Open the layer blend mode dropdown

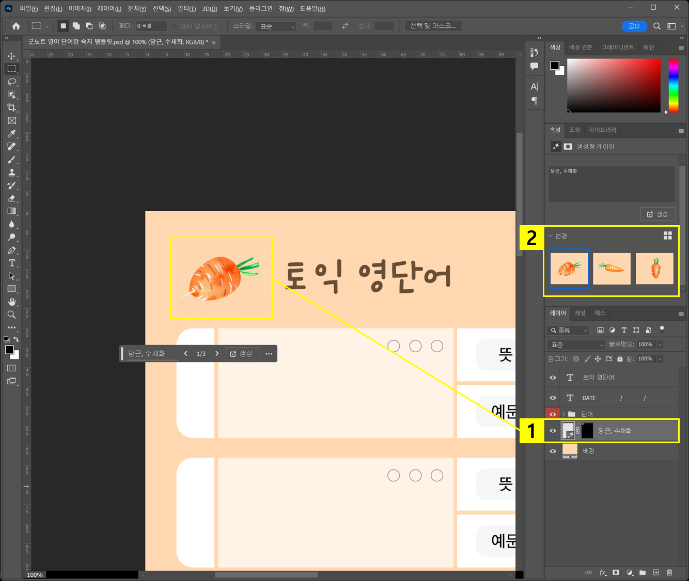(x=575, y=344)
